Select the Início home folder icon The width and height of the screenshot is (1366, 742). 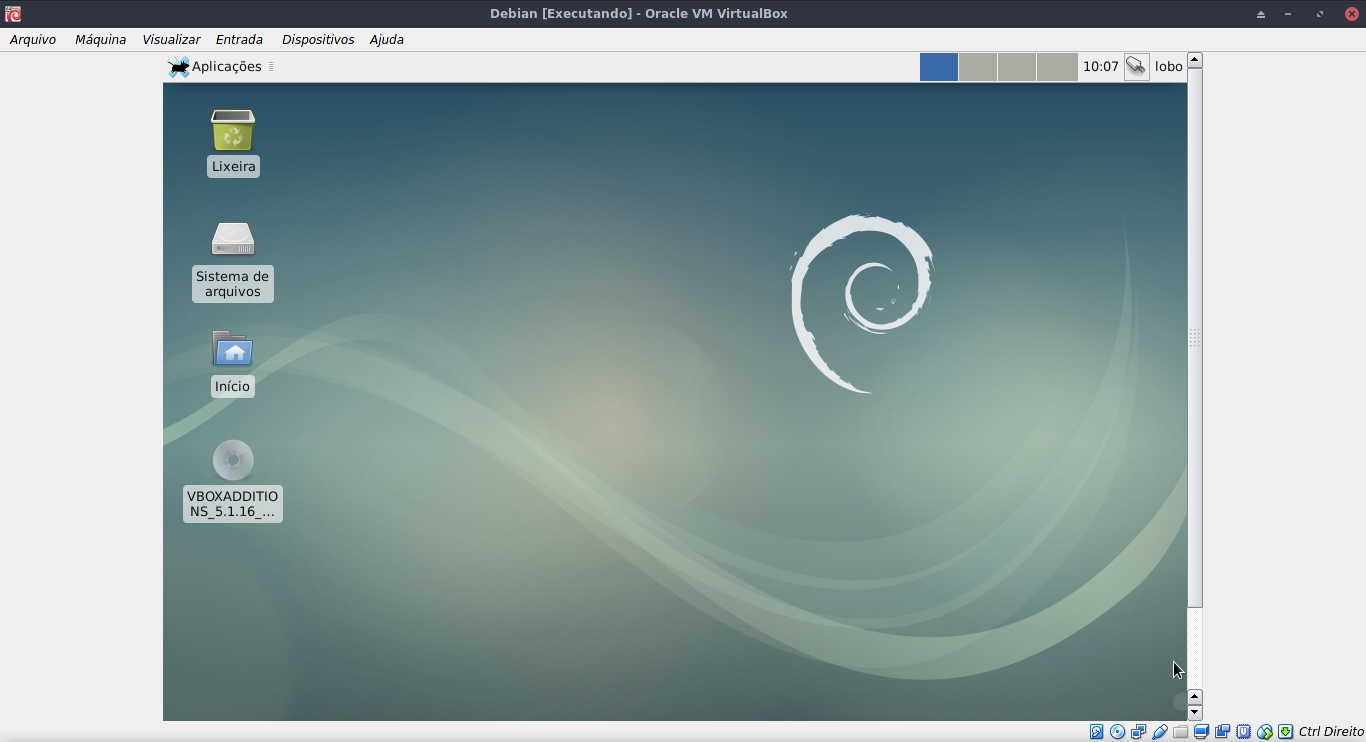click(x=233, y=349)
